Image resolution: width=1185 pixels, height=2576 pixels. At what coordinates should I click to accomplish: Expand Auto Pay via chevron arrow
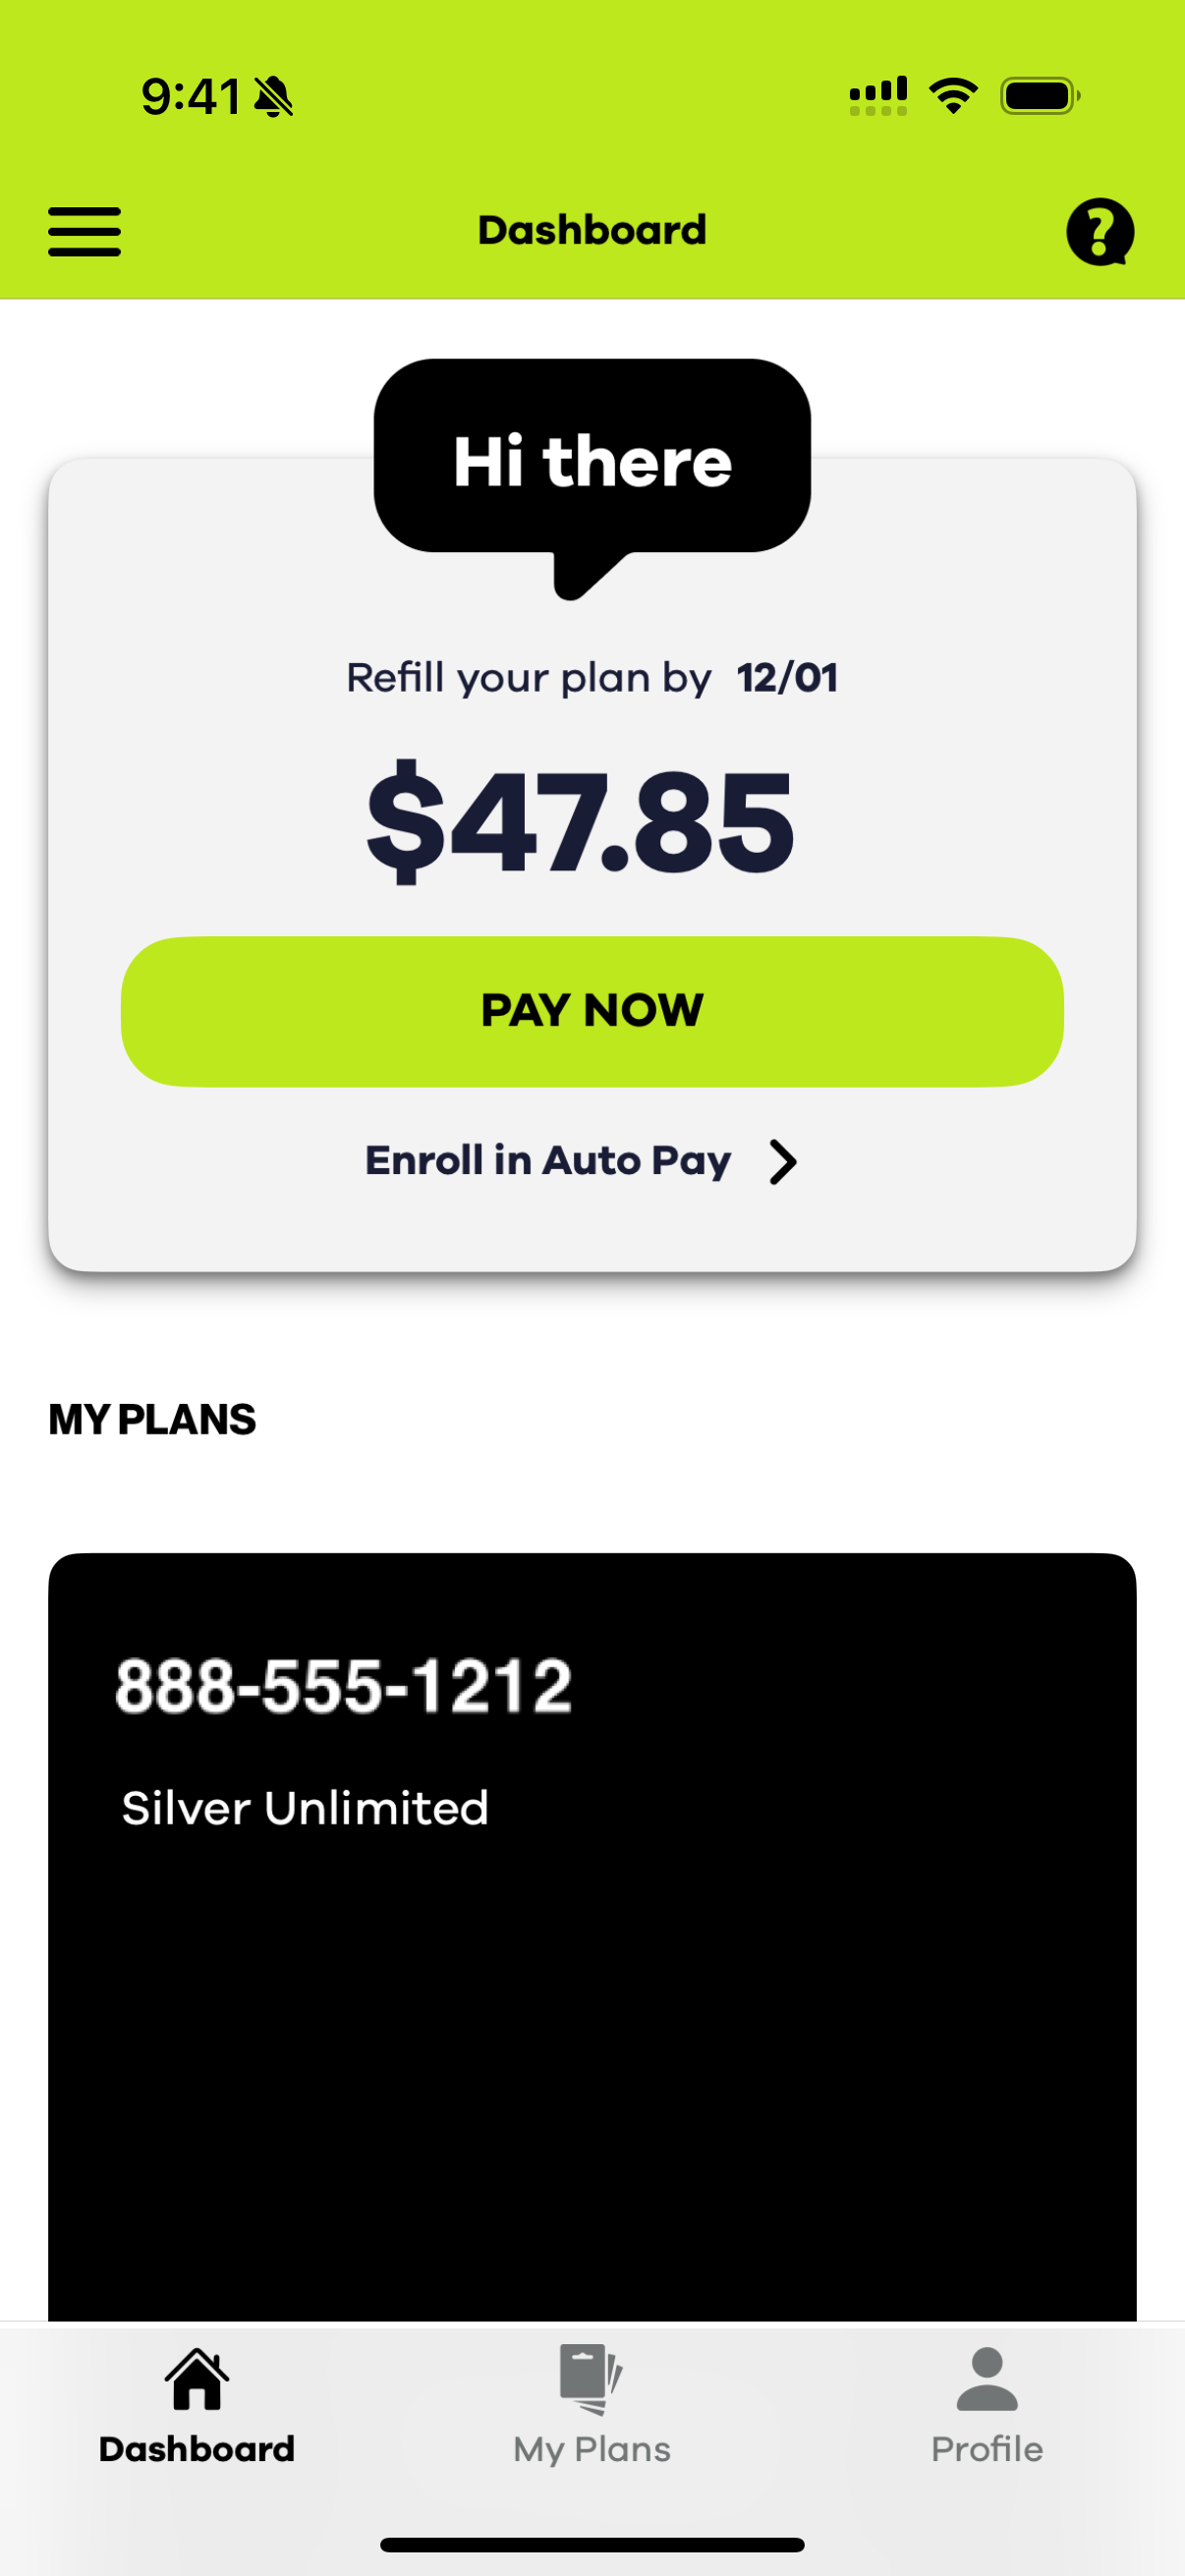tap(783, 1162)
